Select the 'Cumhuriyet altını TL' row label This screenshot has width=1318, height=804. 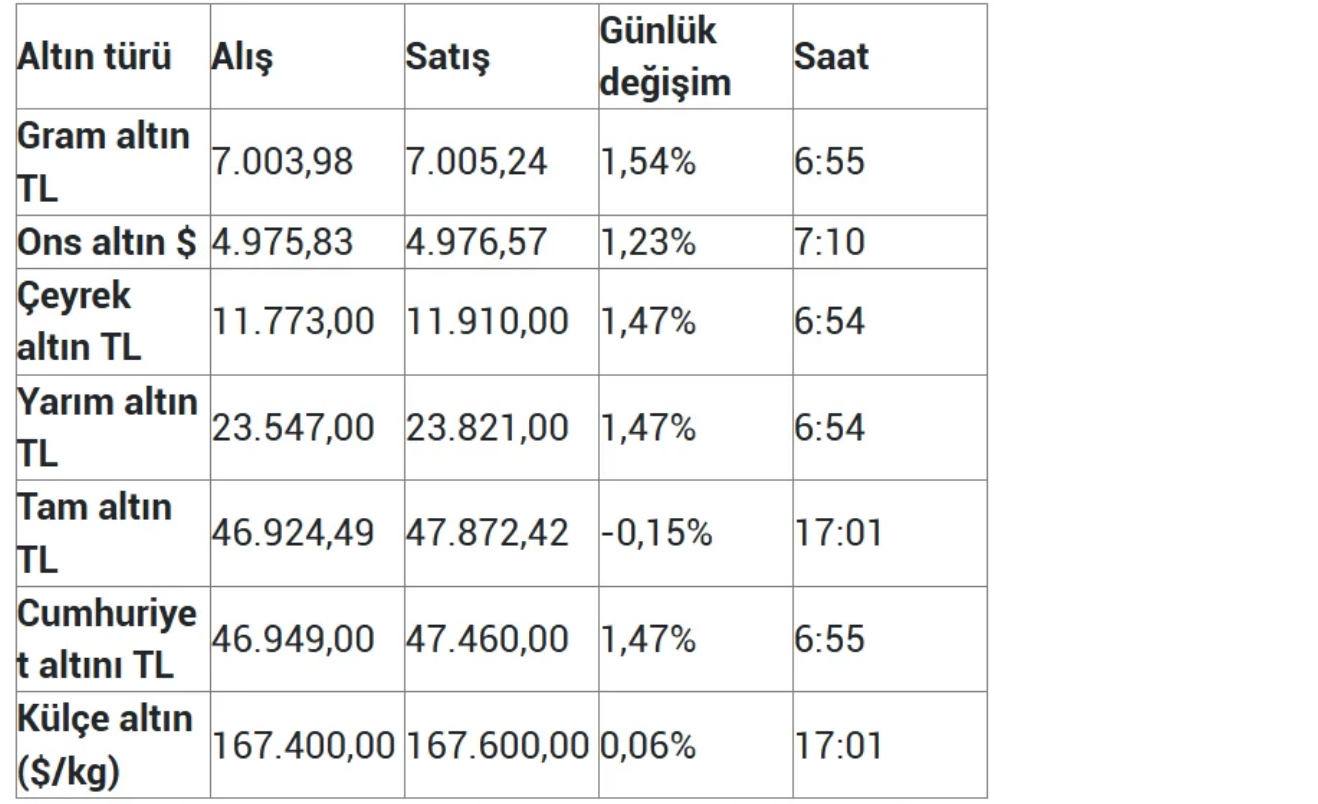point(107,639)
